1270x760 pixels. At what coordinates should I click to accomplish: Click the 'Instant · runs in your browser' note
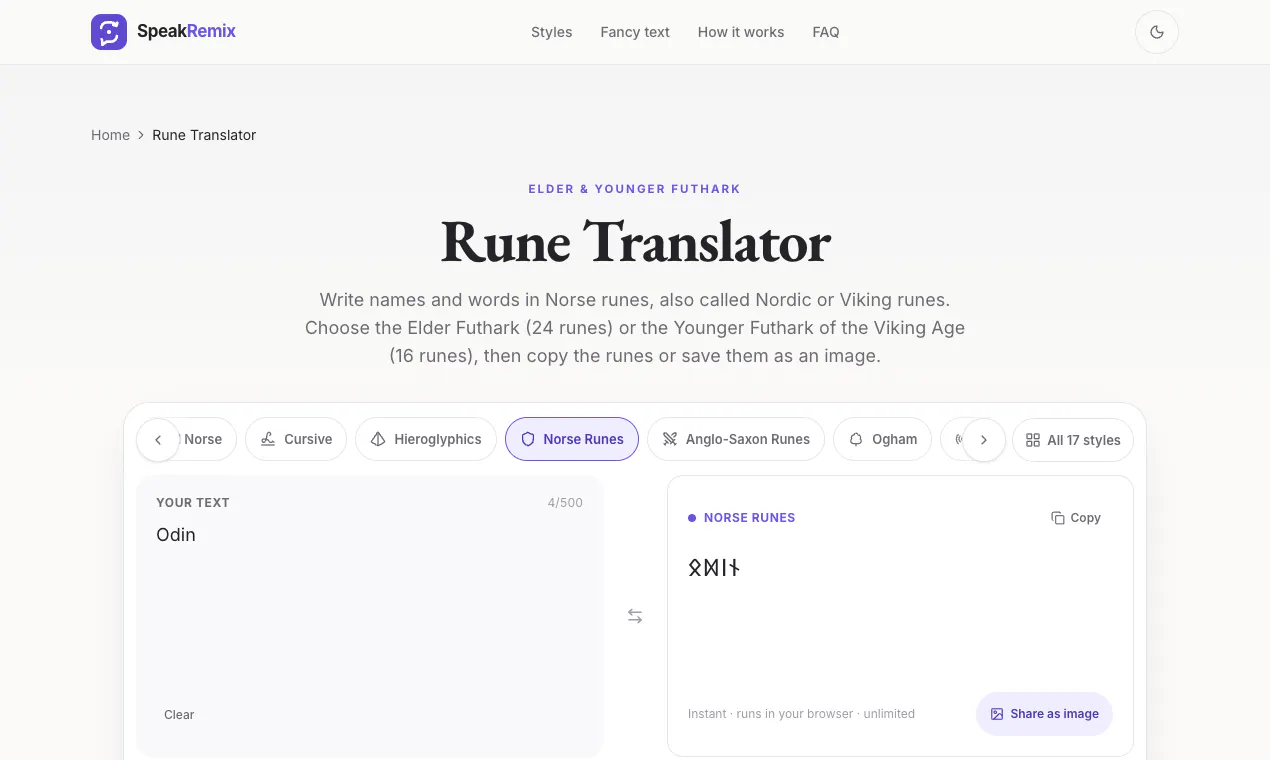click(801, 714)
